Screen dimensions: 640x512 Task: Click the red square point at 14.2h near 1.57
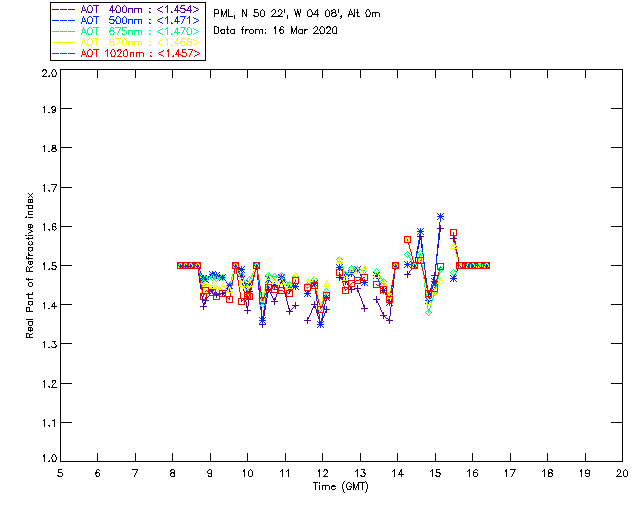click(x=407, y=240)
